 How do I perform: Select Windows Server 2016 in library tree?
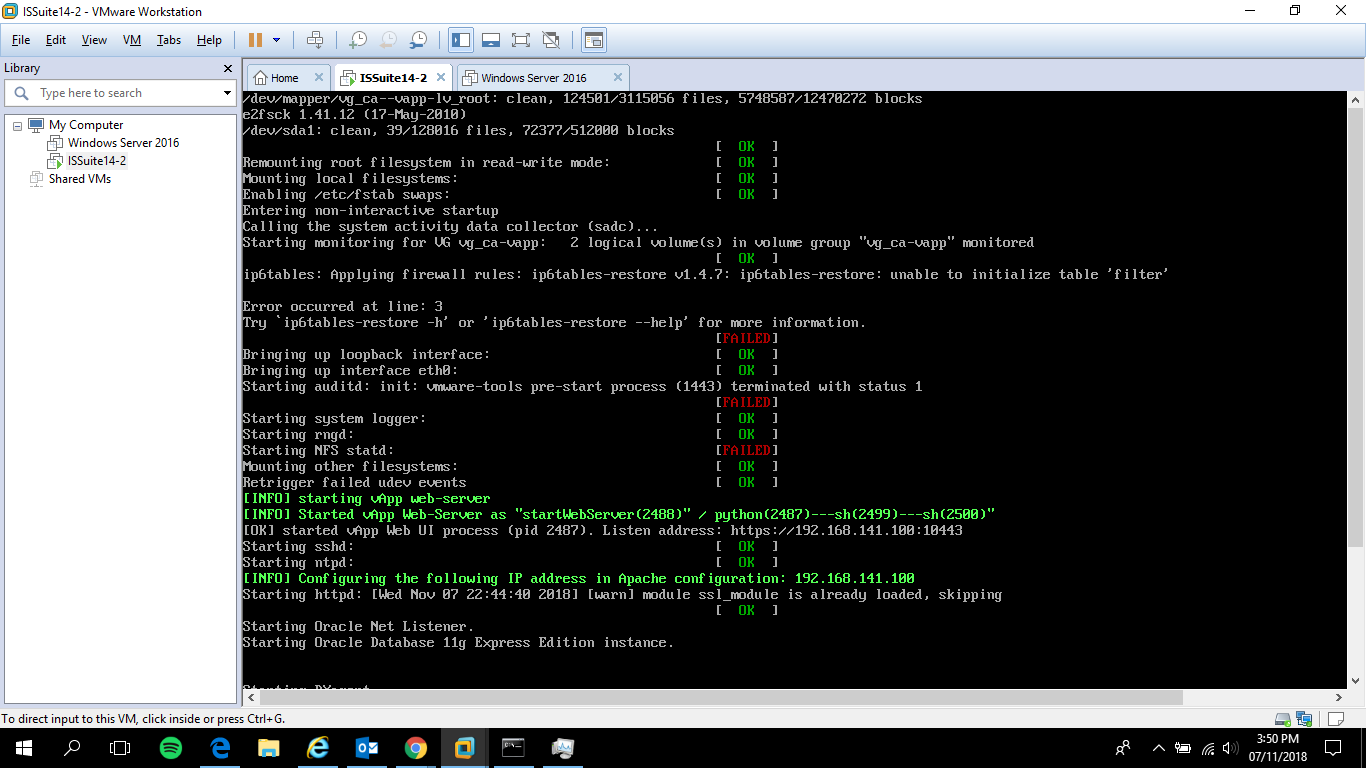[123, 143]
